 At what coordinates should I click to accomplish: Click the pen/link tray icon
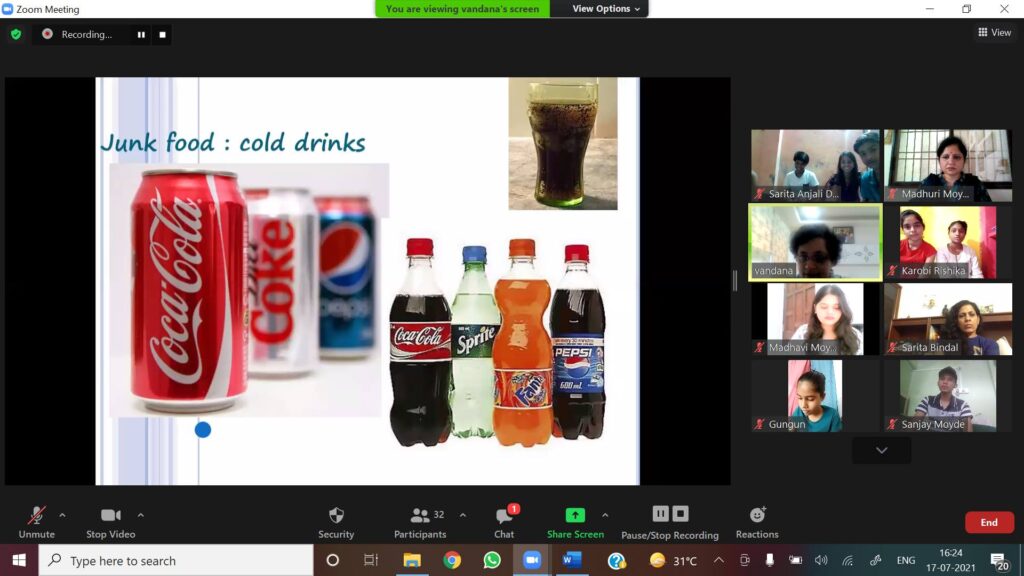pyautogui.click(x=875, y=560)
